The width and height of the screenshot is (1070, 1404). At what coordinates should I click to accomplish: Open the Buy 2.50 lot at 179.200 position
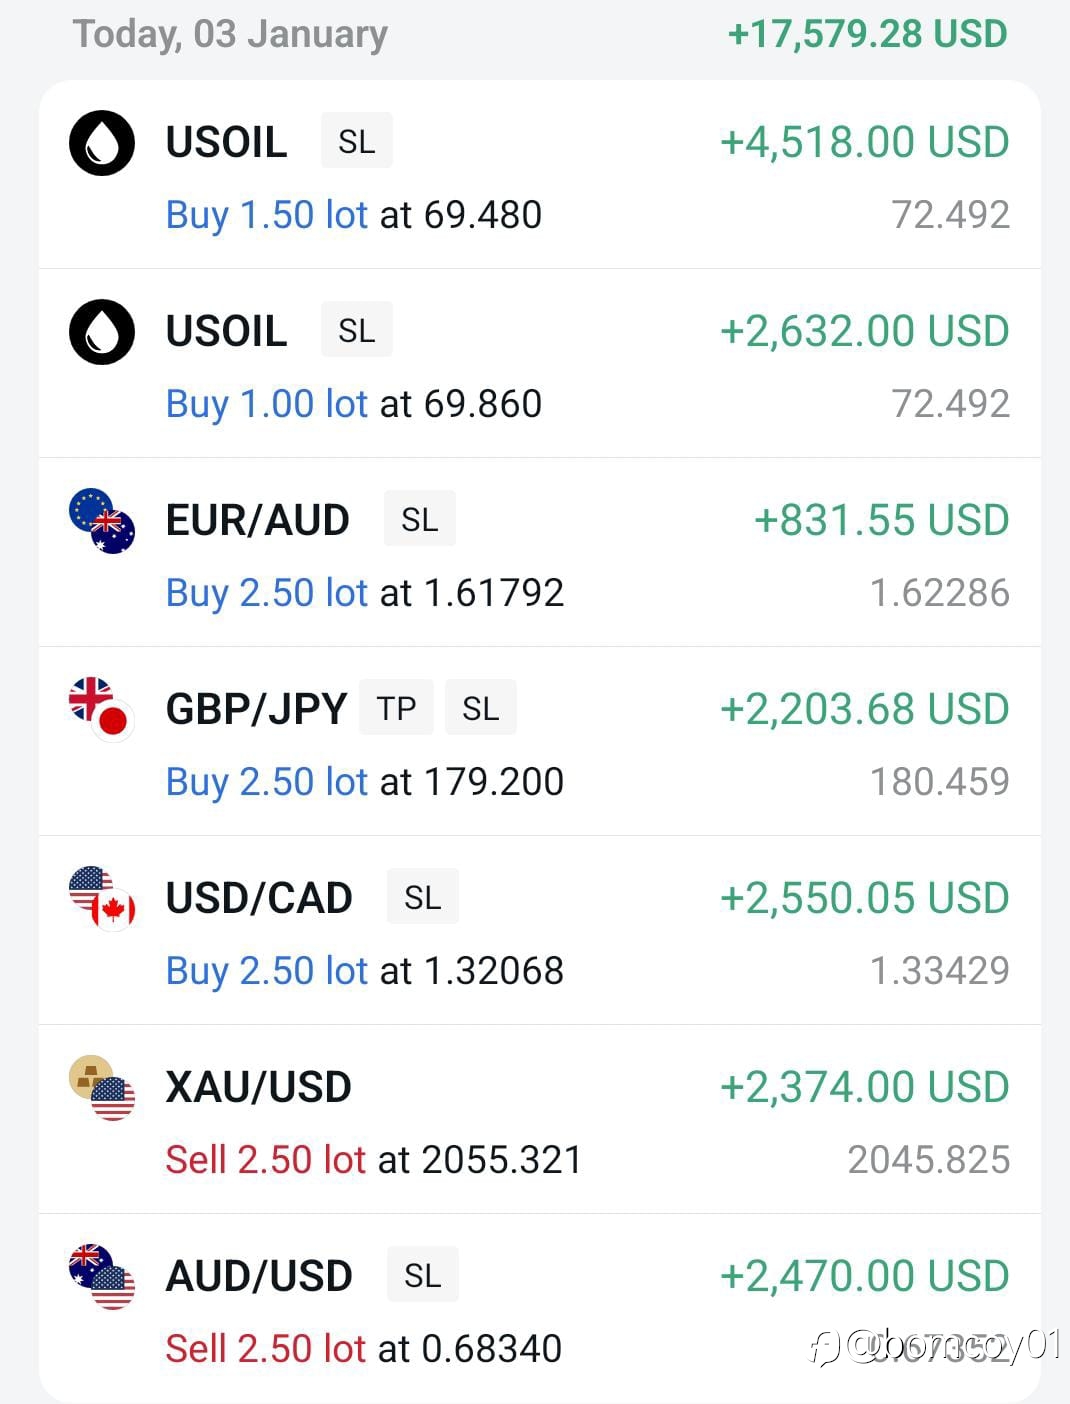coord(540,741)
